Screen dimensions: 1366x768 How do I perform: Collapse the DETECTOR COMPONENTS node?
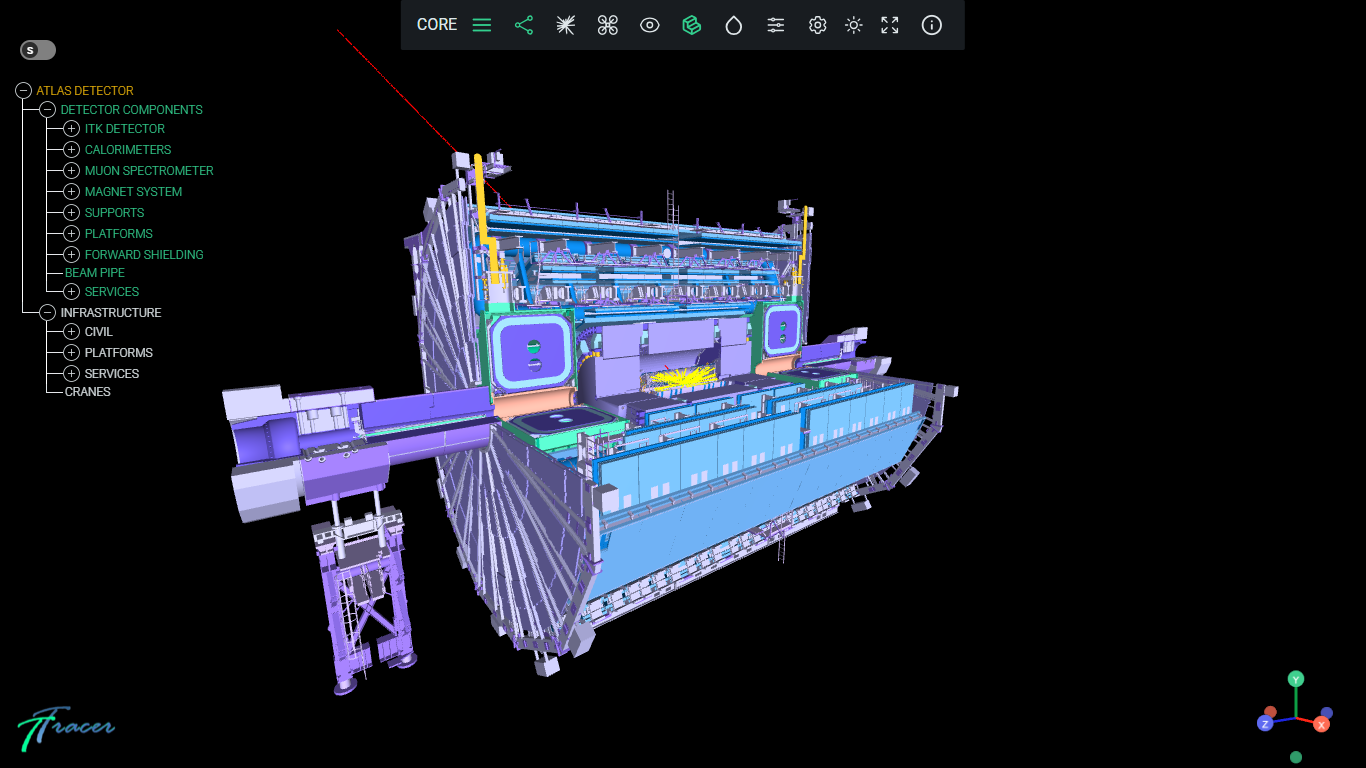pos(47,110)
